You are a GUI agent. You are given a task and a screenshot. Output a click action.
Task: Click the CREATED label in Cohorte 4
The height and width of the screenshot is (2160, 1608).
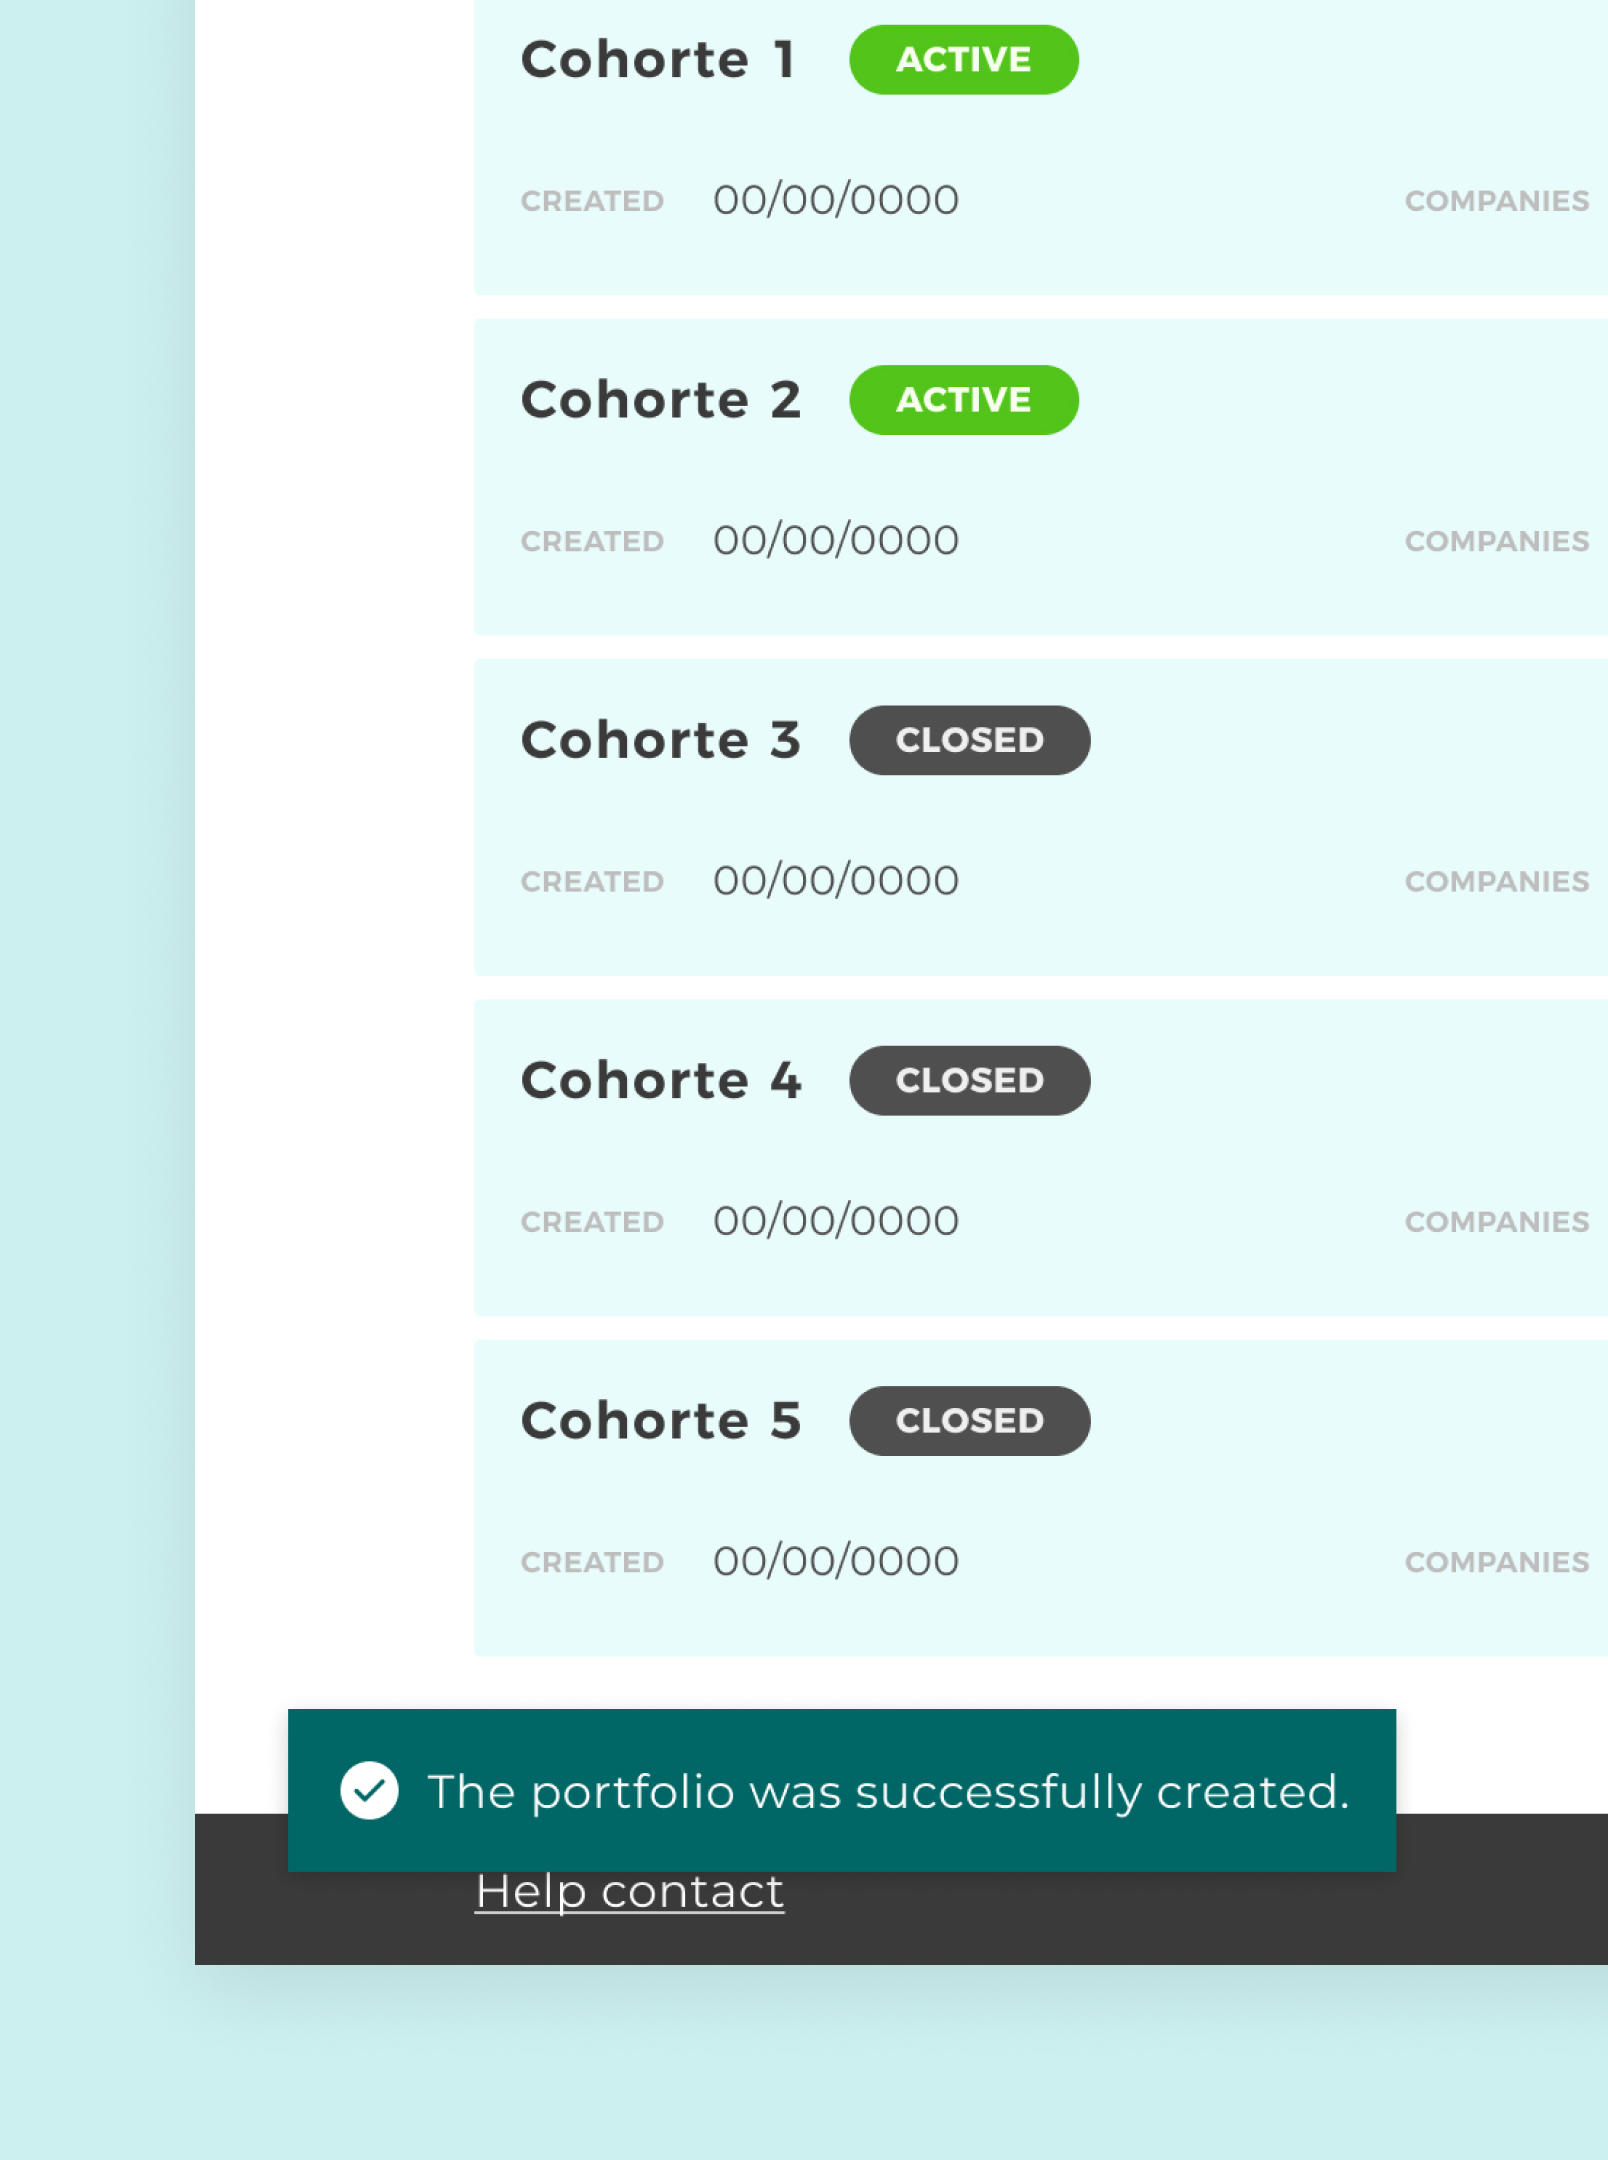point(592,1222)
